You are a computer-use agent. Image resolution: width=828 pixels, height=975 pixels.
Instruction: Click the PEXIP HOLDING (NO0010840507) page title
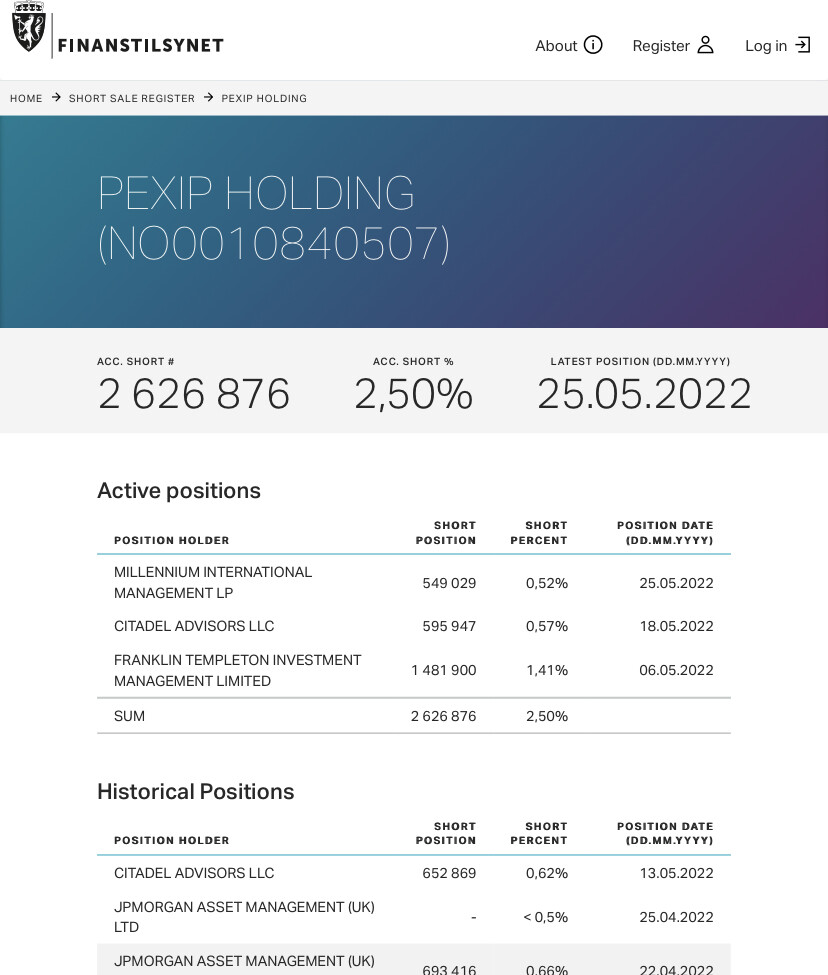pos(274,218)
